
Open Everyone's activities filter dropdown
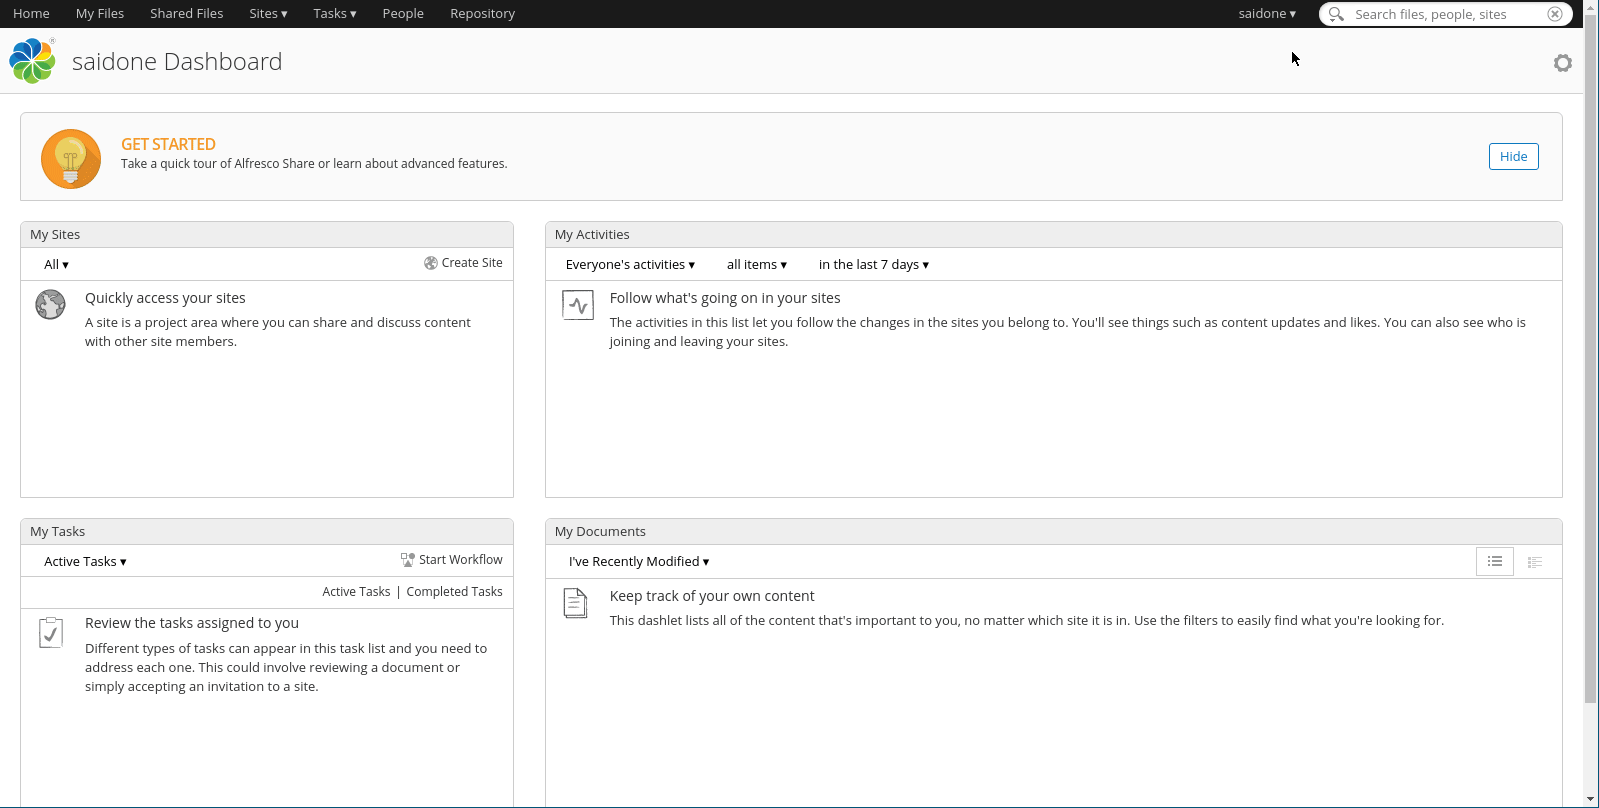click(x=630, y=265)
